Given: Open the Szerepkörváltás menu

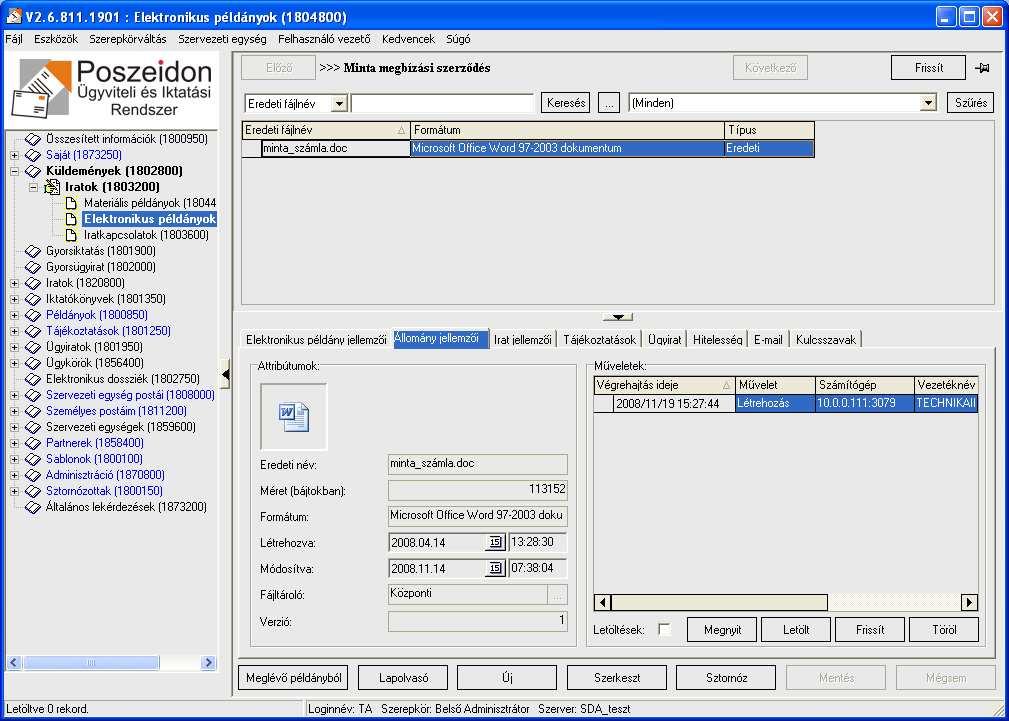Looking at the screenshot, I should click(x=128, y=39).
